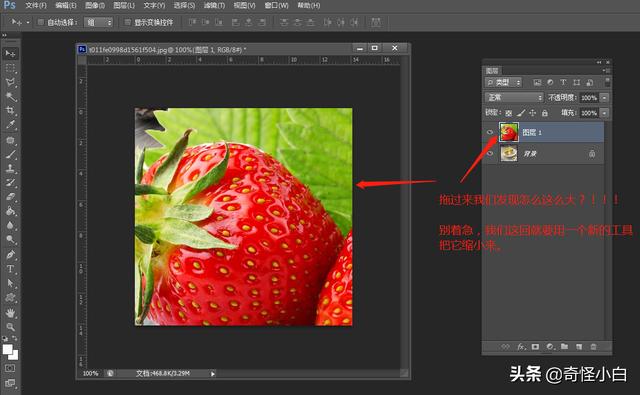The width and height of the screenshot is (640, 395).
Task: Filter layers by smart objects
Action: [x=589, y=82]
